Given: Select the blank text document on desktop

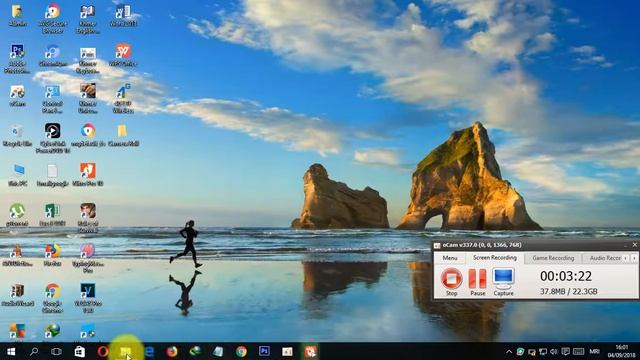Looking at the screenshot, I should [x=52, y=176].
